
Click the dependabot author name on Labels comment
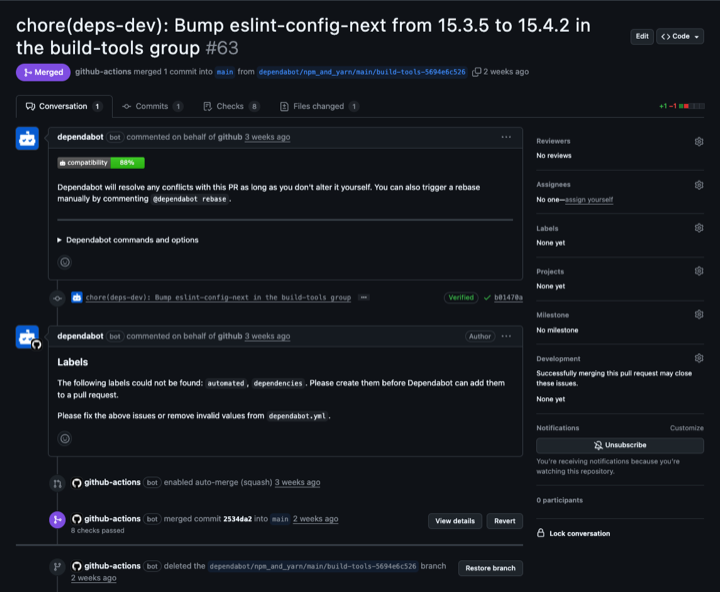[x=80, y=336]
